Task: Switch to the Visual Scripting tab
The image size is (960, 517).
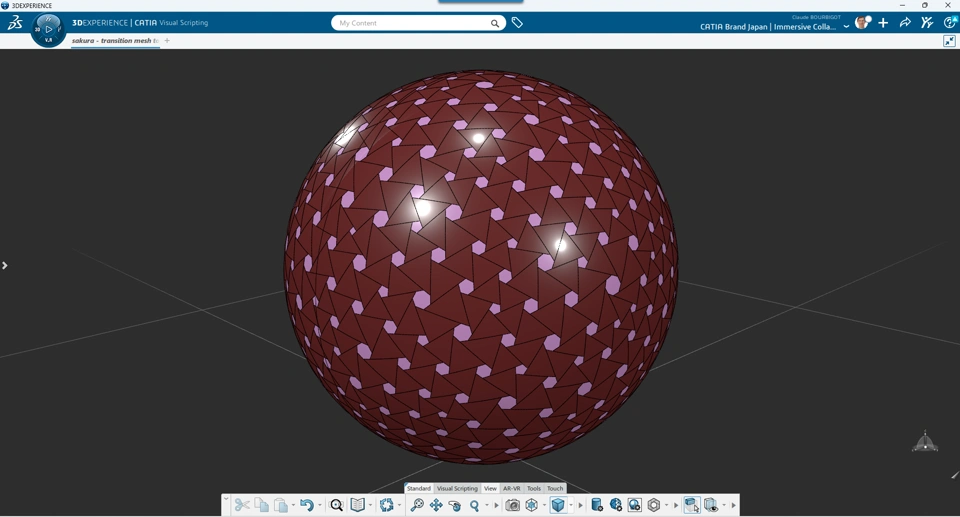Action: 457,488
